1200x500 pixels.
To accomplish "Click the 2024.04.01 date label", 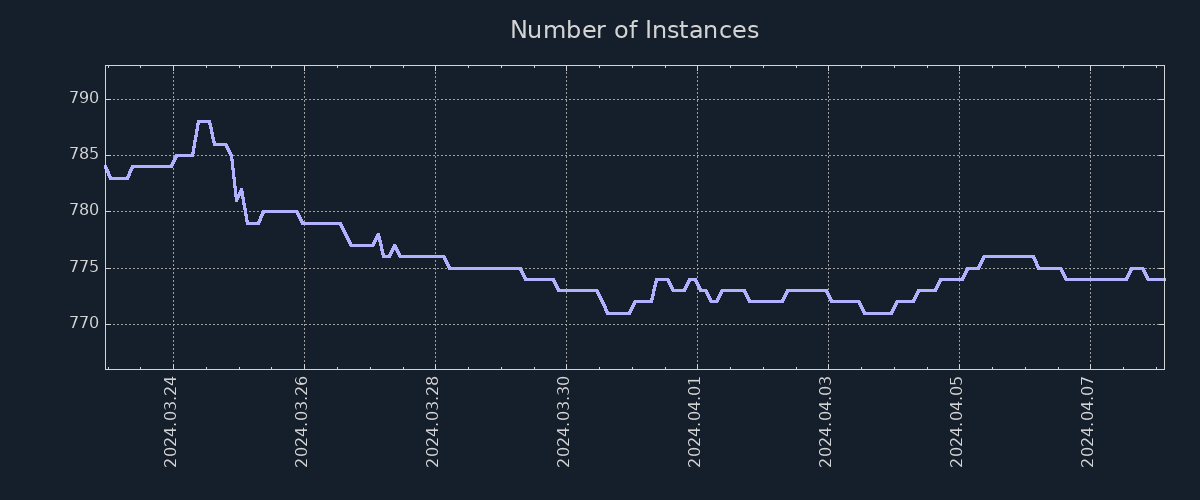I will [x=695, y=421].
